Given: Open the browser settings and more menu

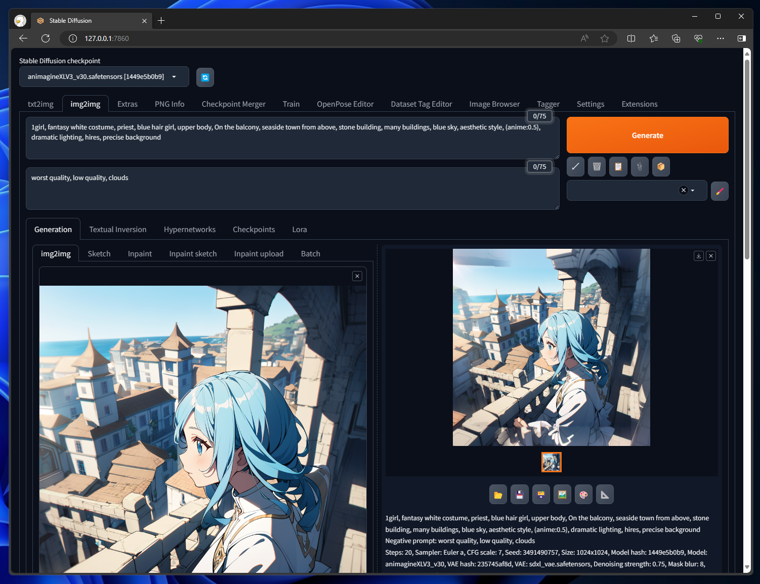Looking at the screenshot, I should (x=720, y=38).
